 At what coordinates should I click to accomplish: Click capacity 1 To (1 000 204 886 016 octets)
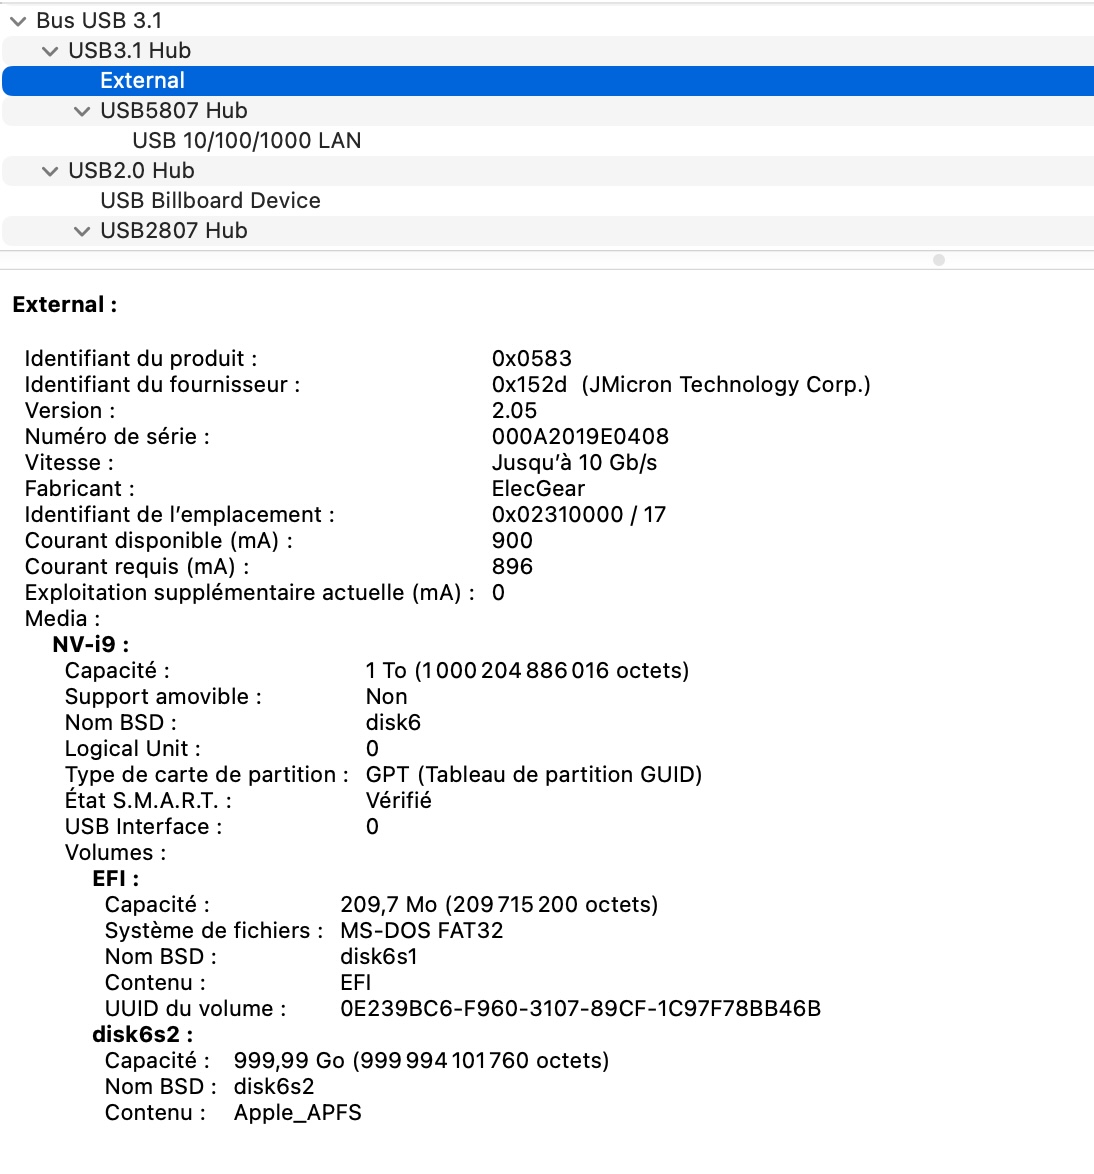tap(527, 671)
